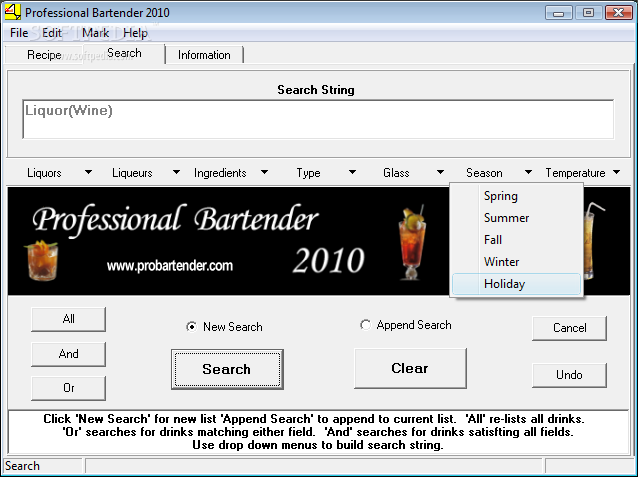Viewport: 638px width, 477px height.
Task: Pick Winter in the Season menu
Action: (516, 262)
